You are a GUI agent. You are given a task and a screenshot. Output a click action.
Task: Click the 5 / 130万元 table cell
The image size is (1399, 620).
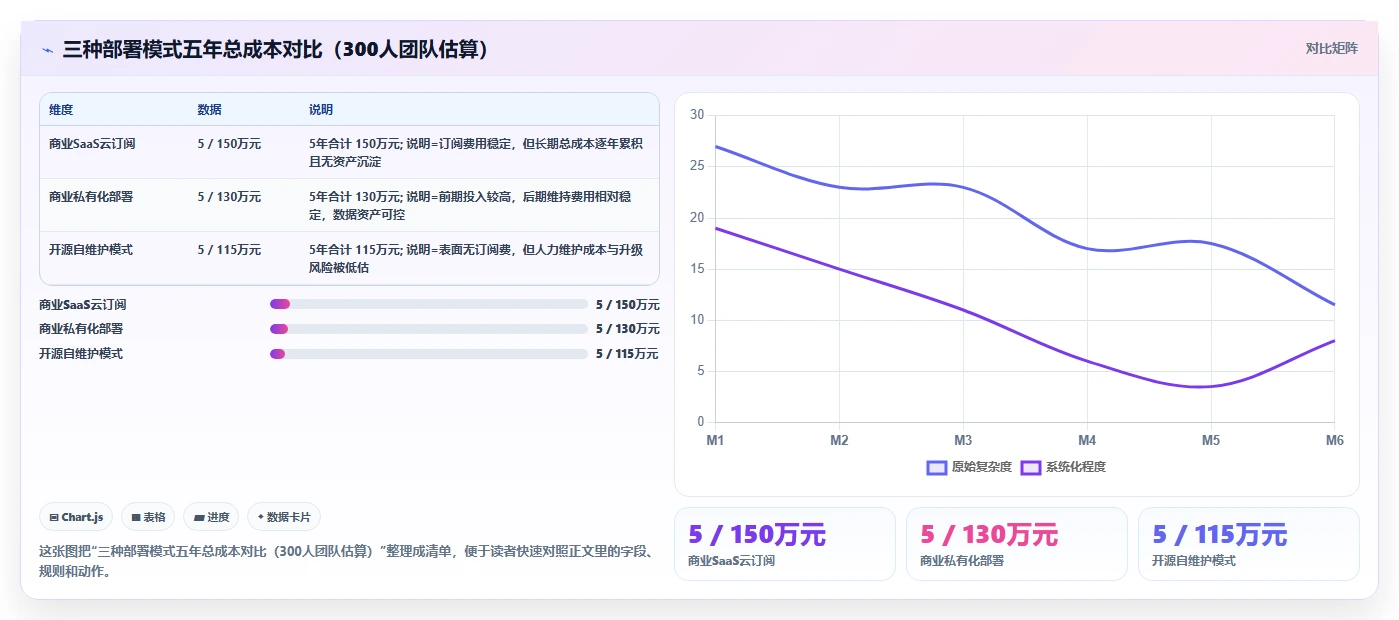229,197
